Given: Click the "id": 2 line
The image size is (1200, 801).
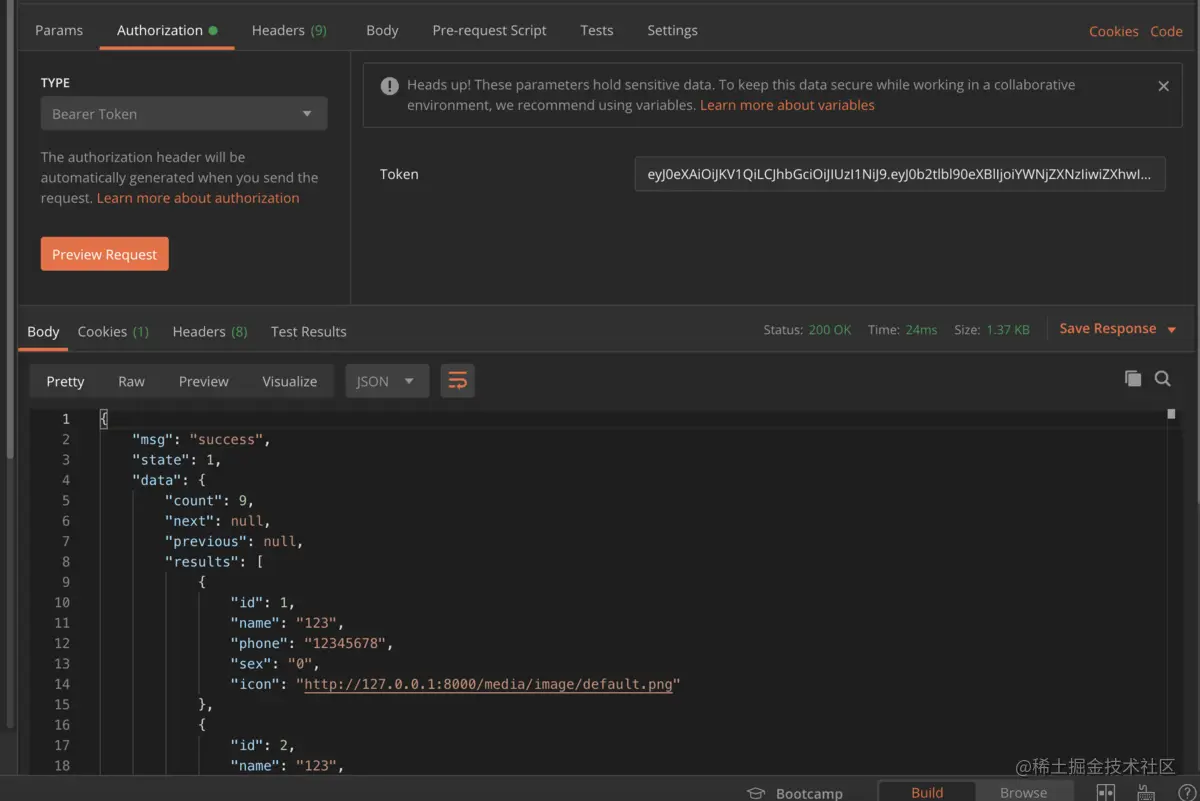Looking at the screenshot, I should pos(262,745).
